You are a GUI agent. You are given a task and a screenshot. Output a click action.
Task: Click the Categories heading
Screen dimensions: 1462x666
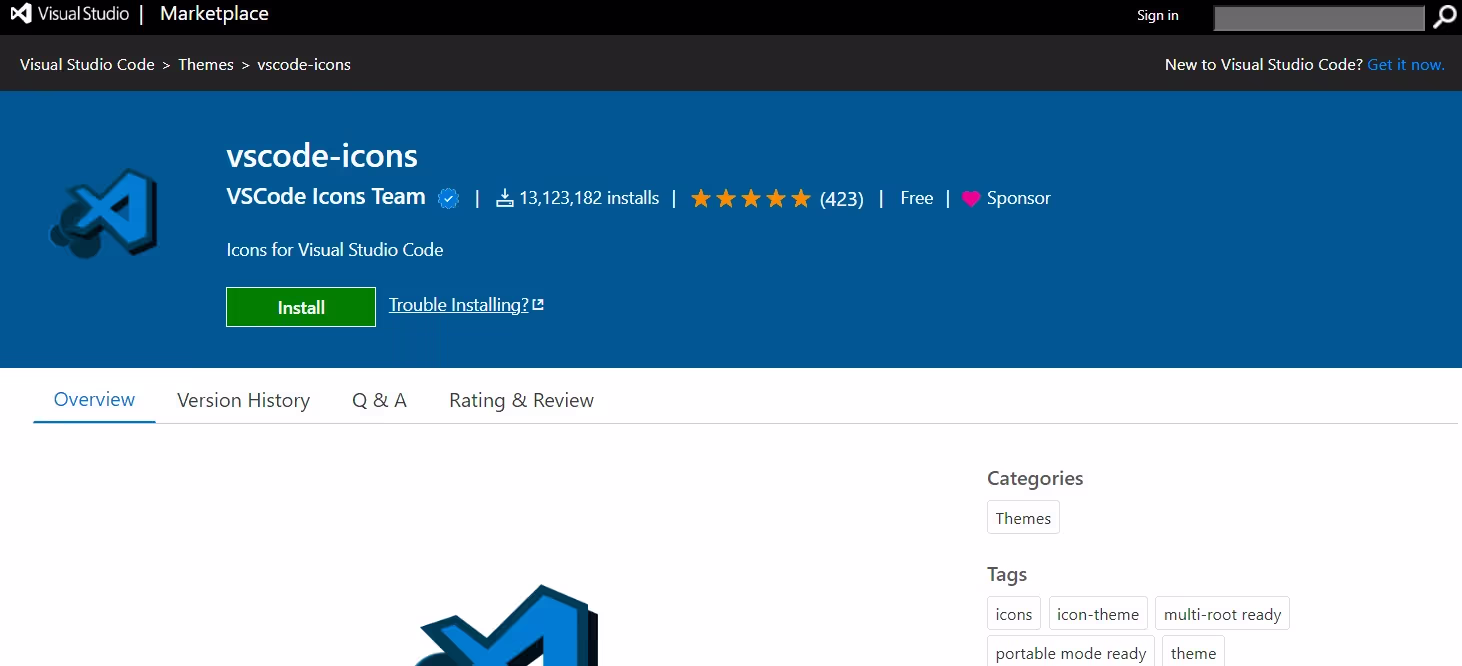tap(1035, 478)
